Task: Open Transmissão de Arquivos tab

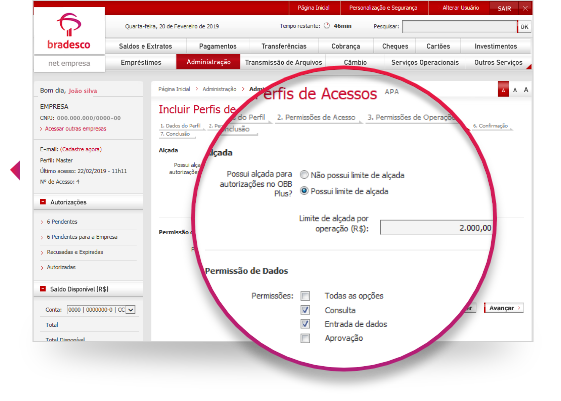Action: pos(283,62)
